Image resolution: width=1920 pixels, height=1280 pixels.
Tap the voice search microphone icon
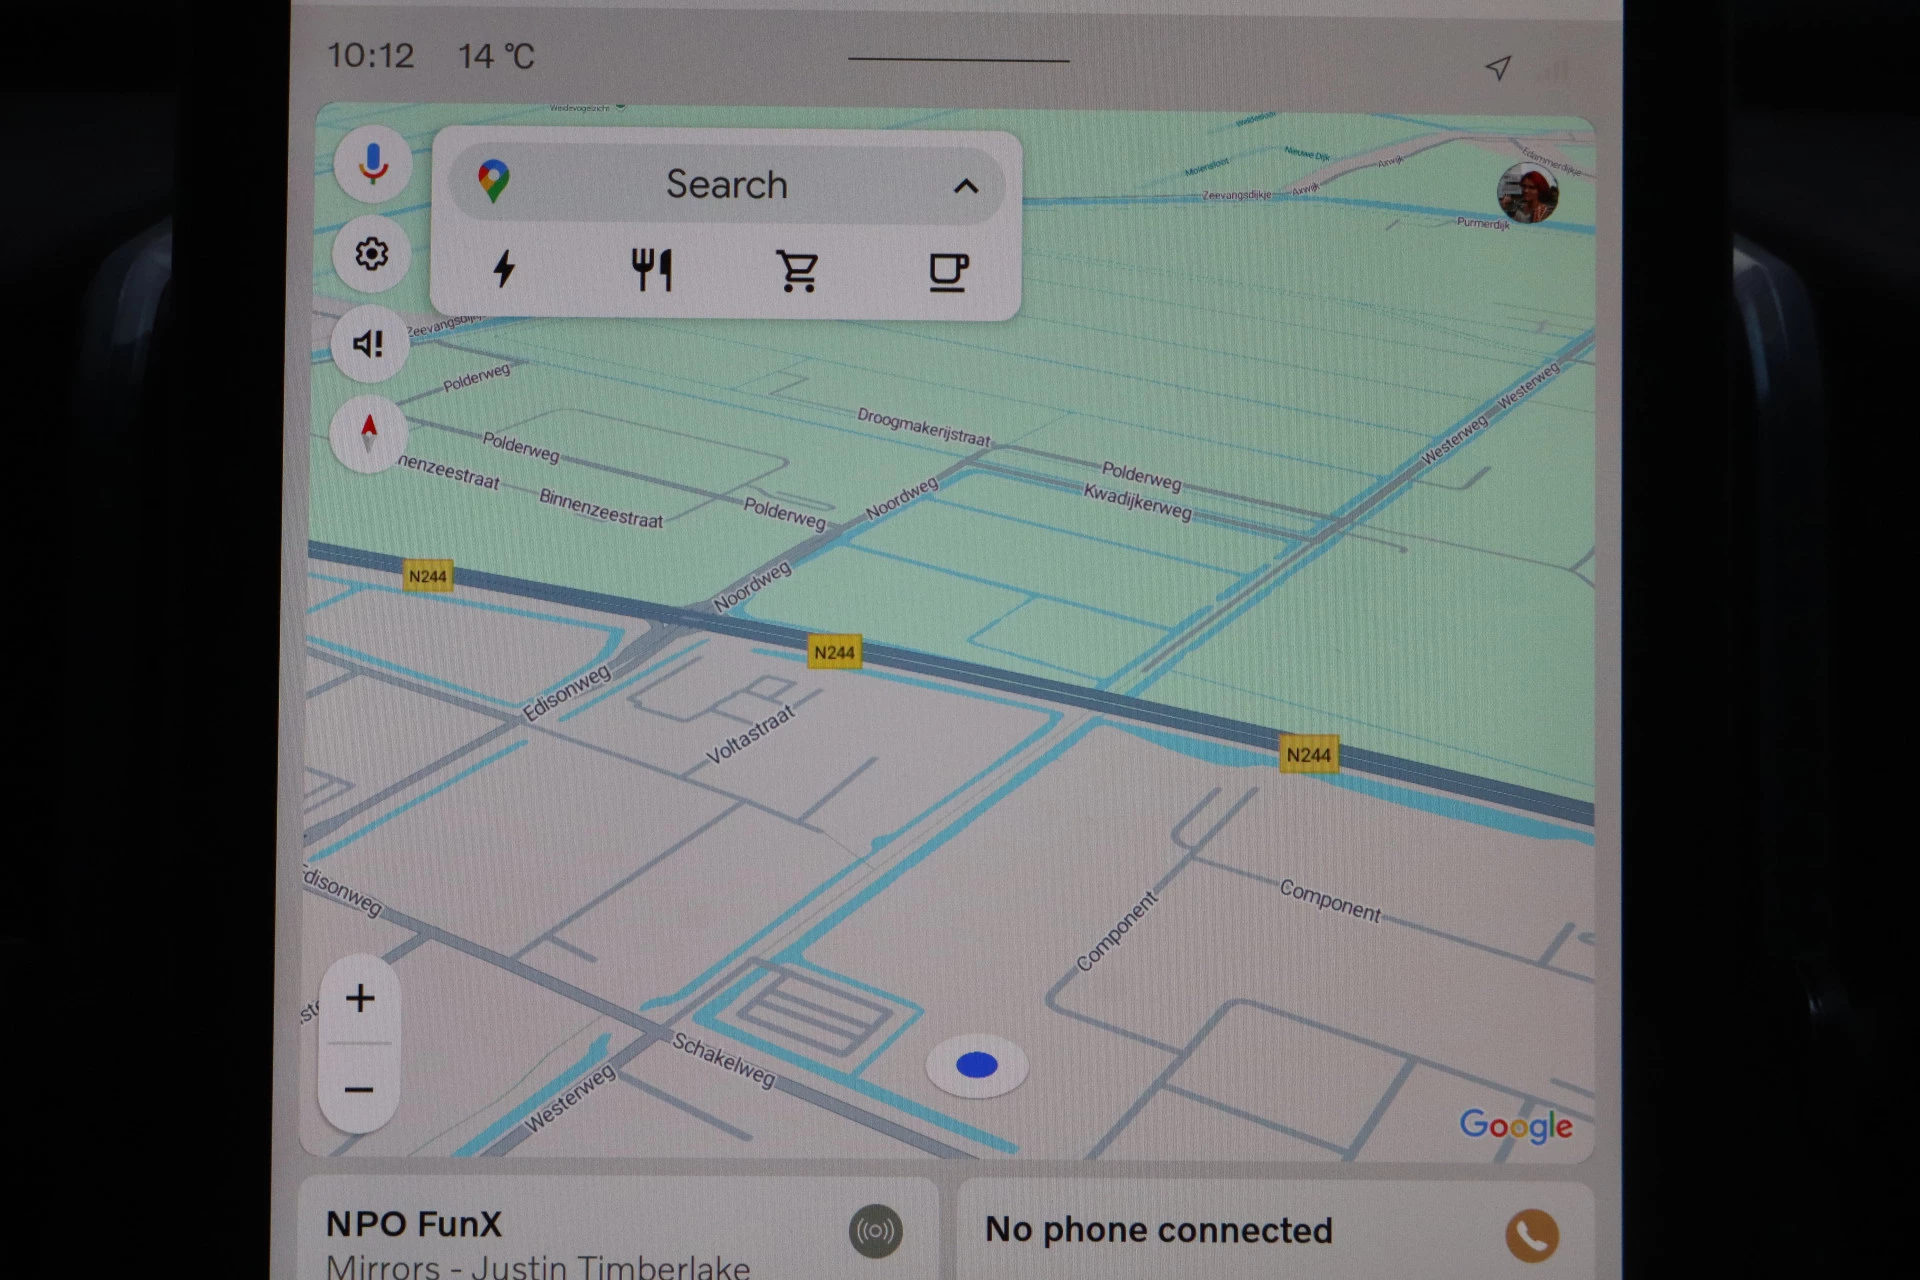point(373,164)
